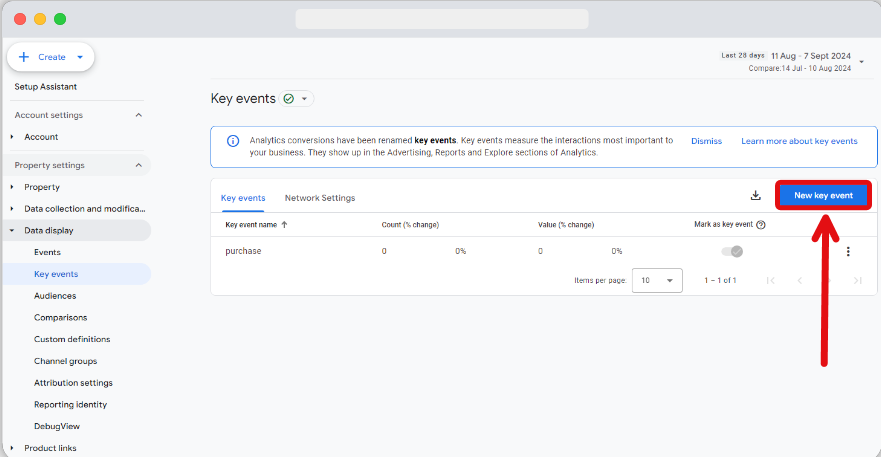The width and height of the screenshot is (881, 457).
Task: Go to first page pagination icon
Action: 770,280
